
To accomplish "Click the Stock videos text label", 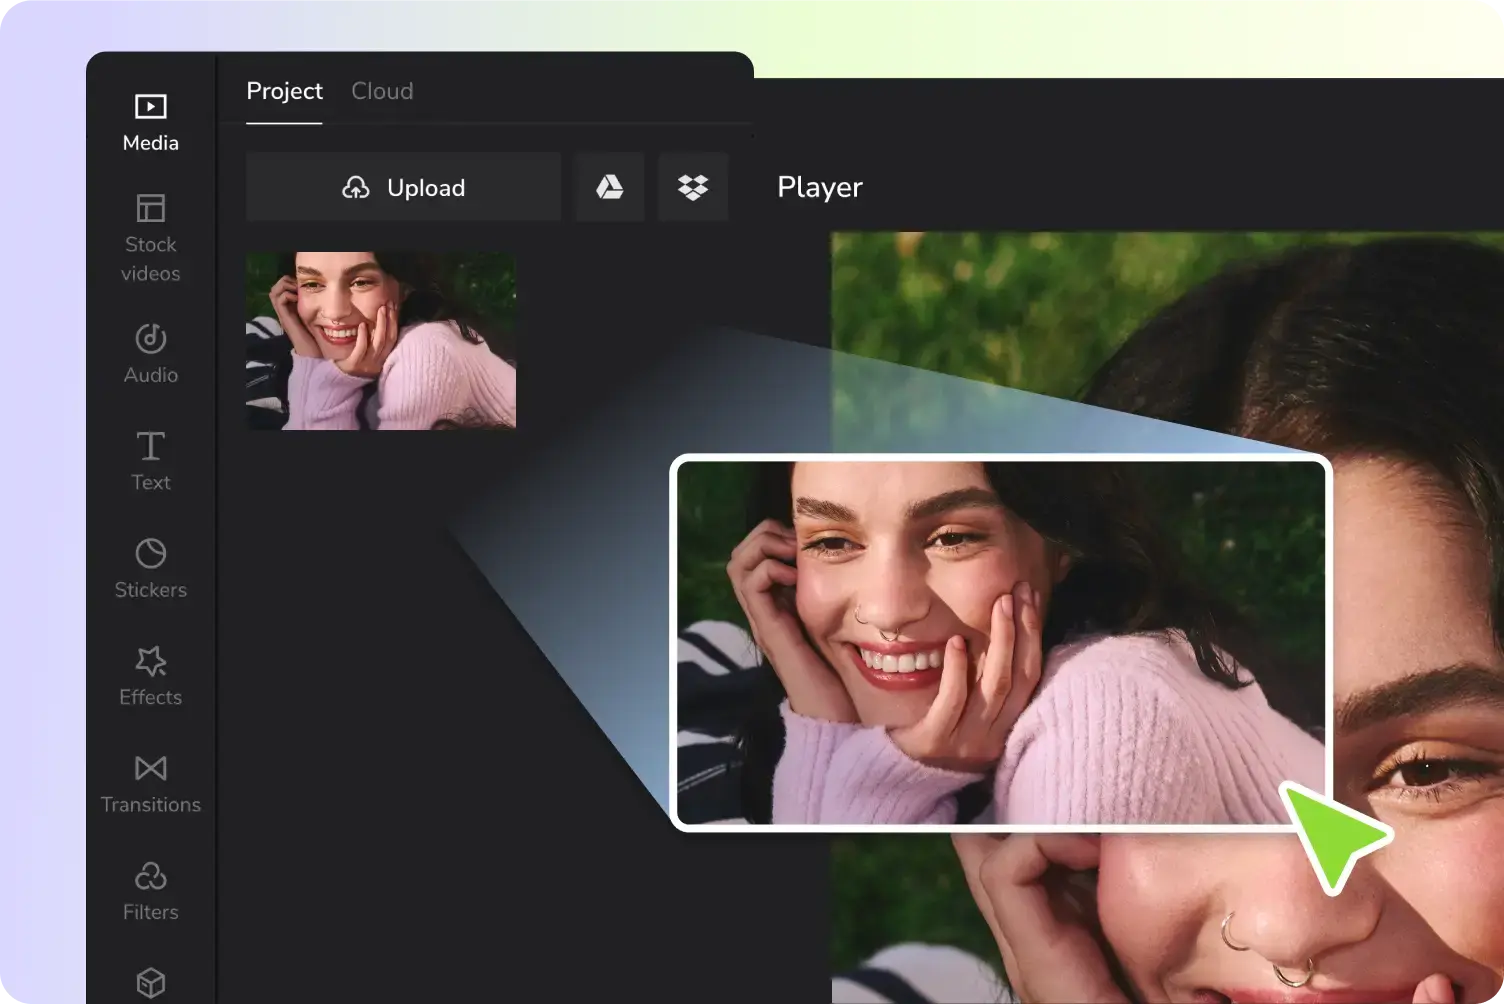I will pyautogui.click(x=151, y=259).
